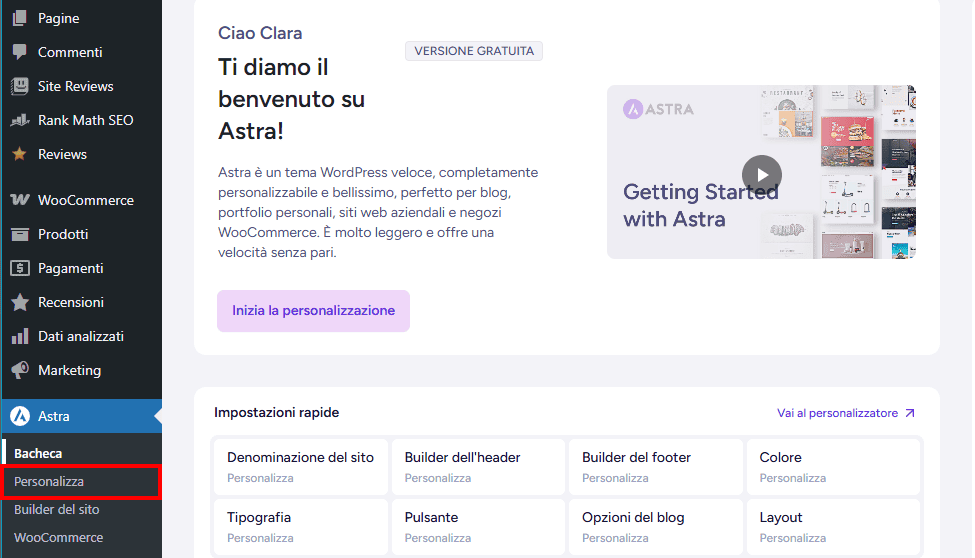
Task: Click Personalizza under Tipografia
Action: [260, 538]
